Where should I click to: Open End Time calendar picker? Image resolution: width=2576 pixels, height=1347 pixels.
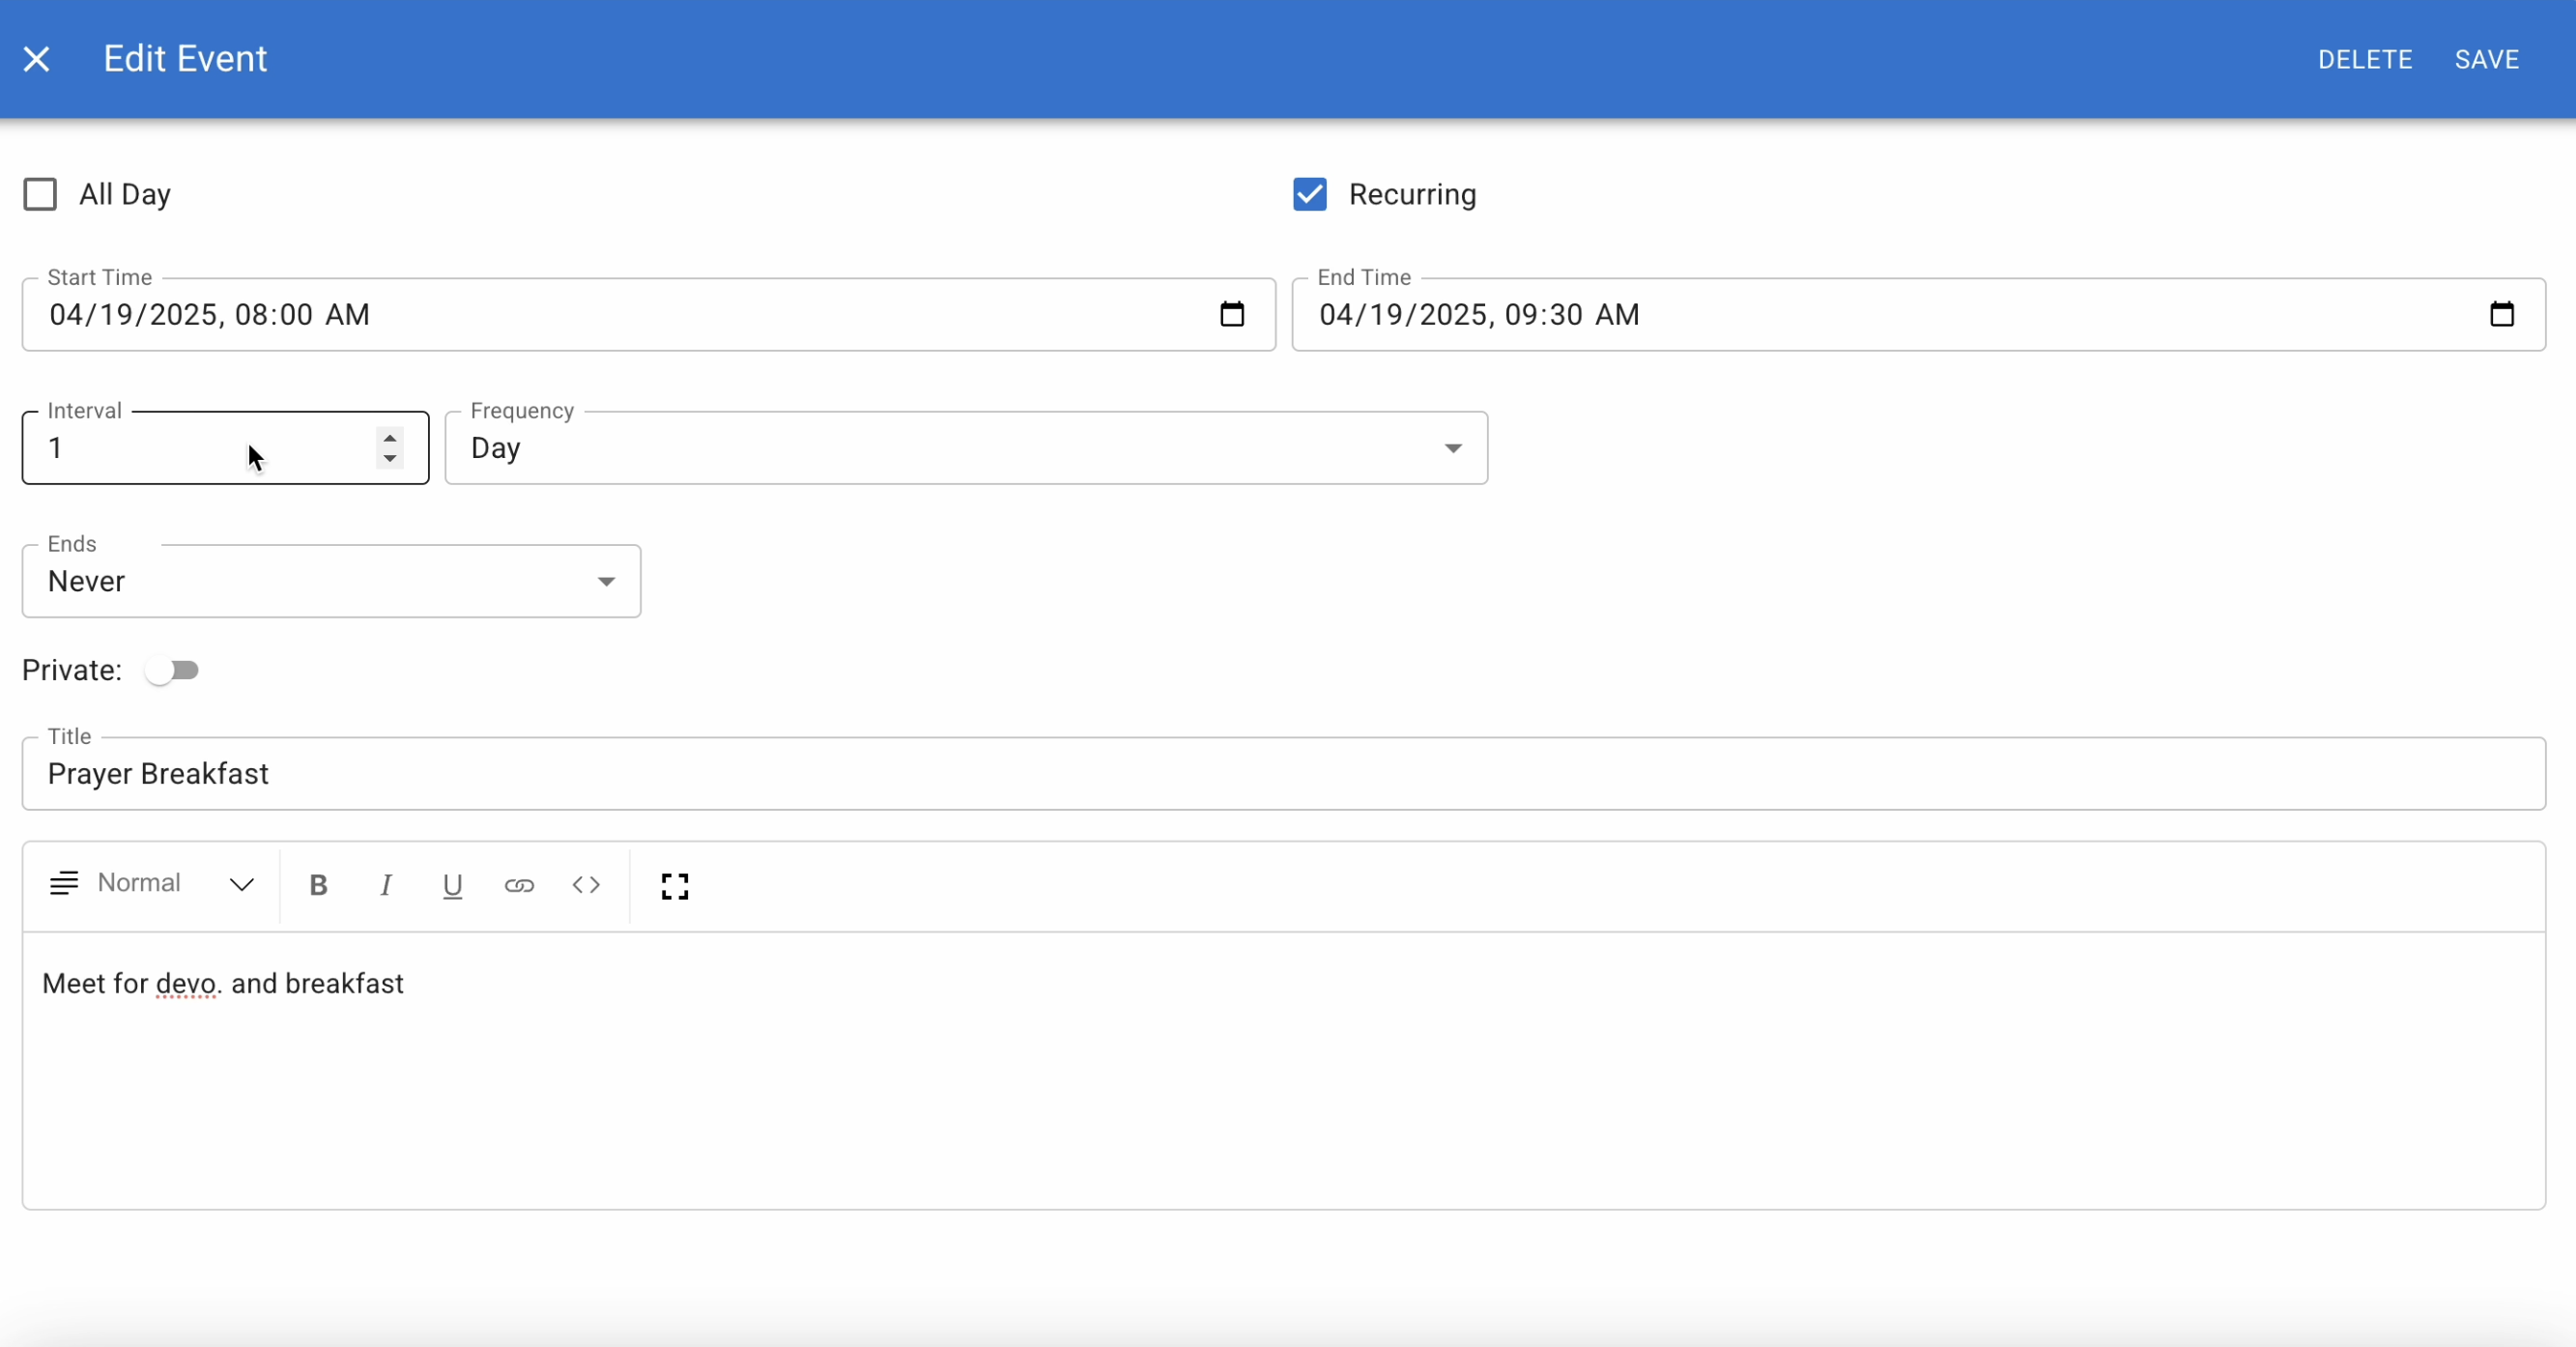point(2501,314)
